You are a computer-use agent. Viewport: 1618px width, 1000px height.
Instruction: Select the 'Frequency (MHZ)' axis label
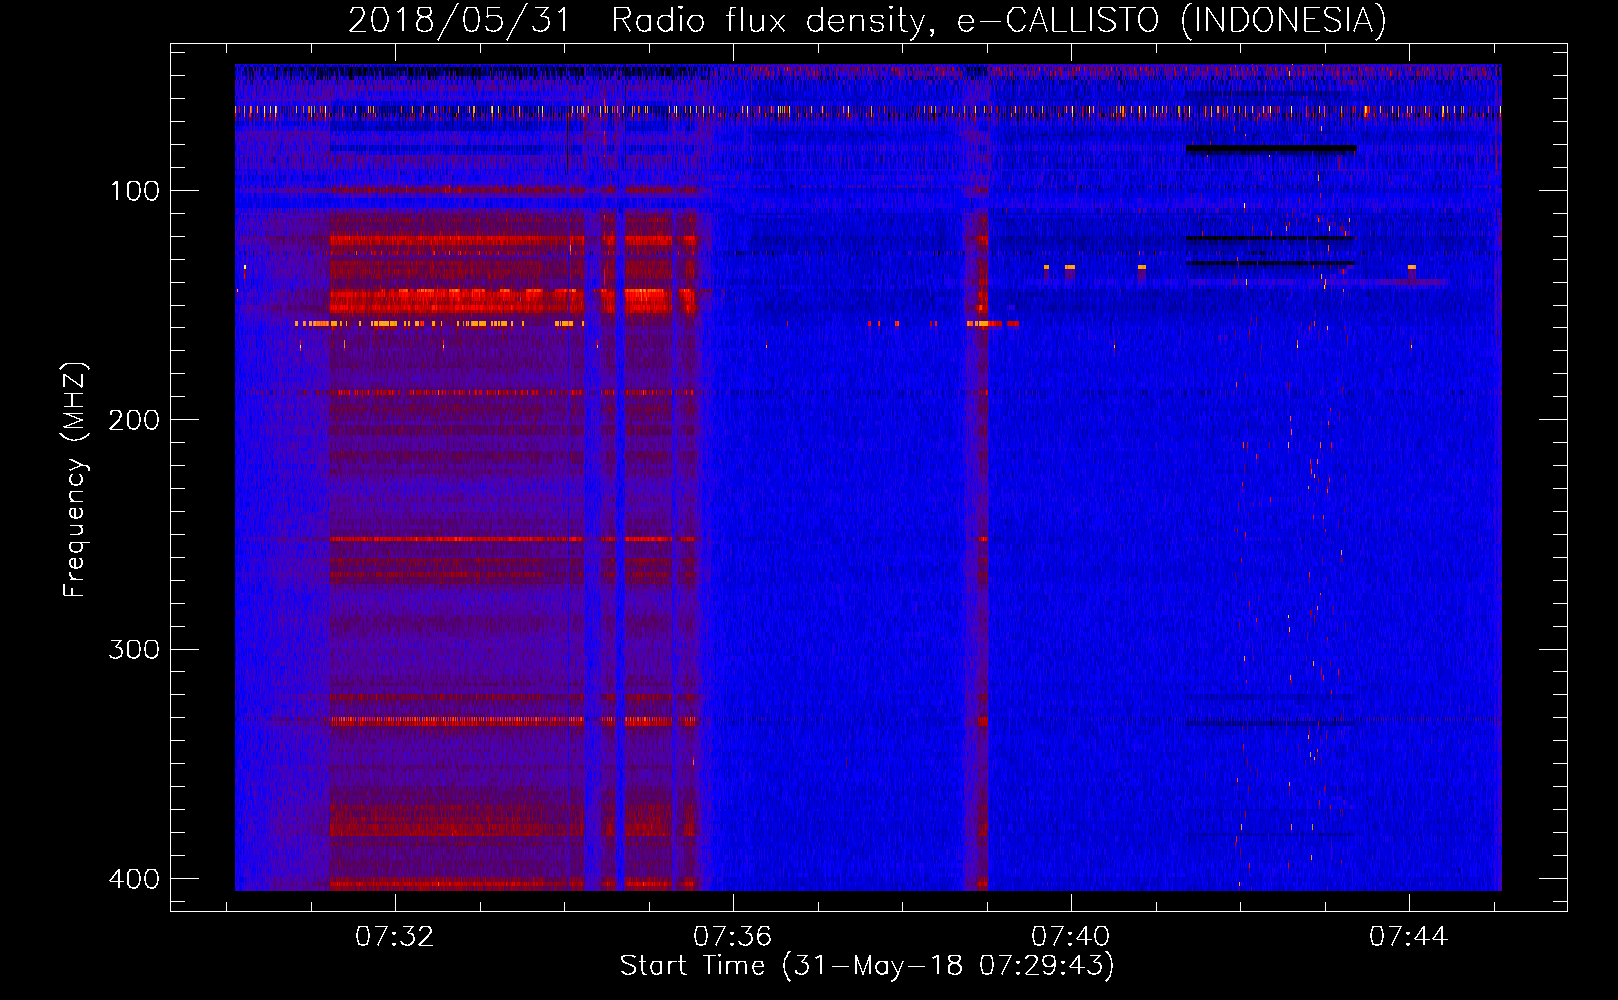(75, 480)
